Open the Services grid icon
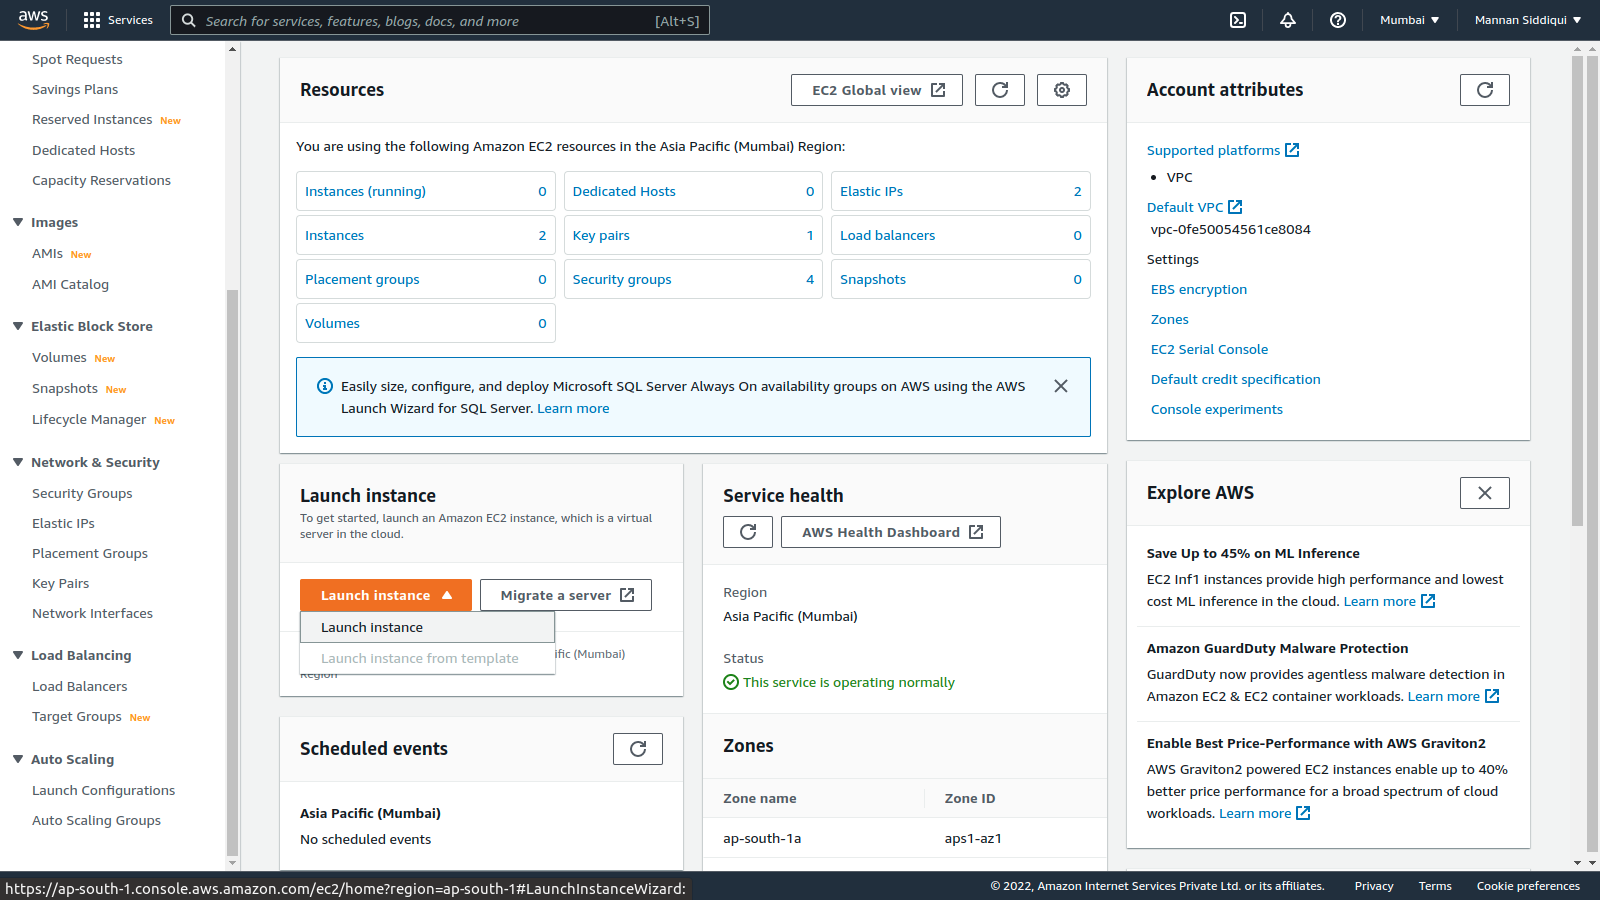 [90, 19]
